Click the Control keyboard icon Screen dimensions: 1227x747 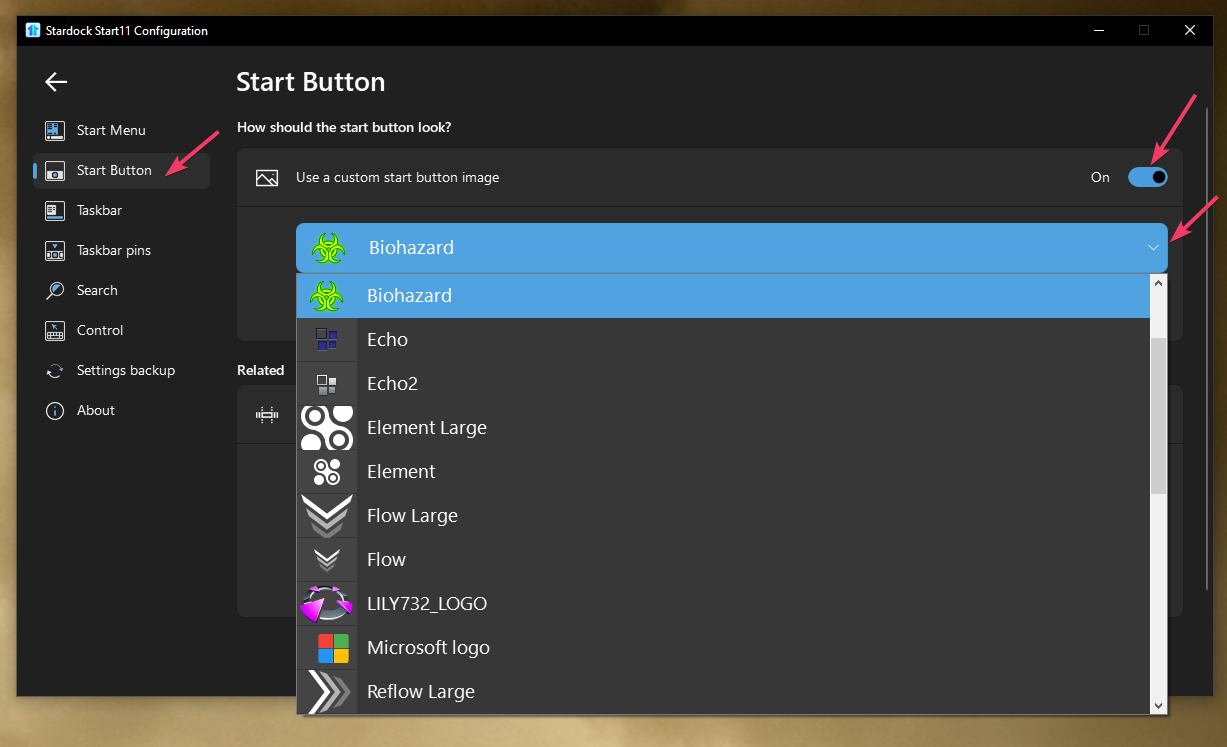coord(55,331)
